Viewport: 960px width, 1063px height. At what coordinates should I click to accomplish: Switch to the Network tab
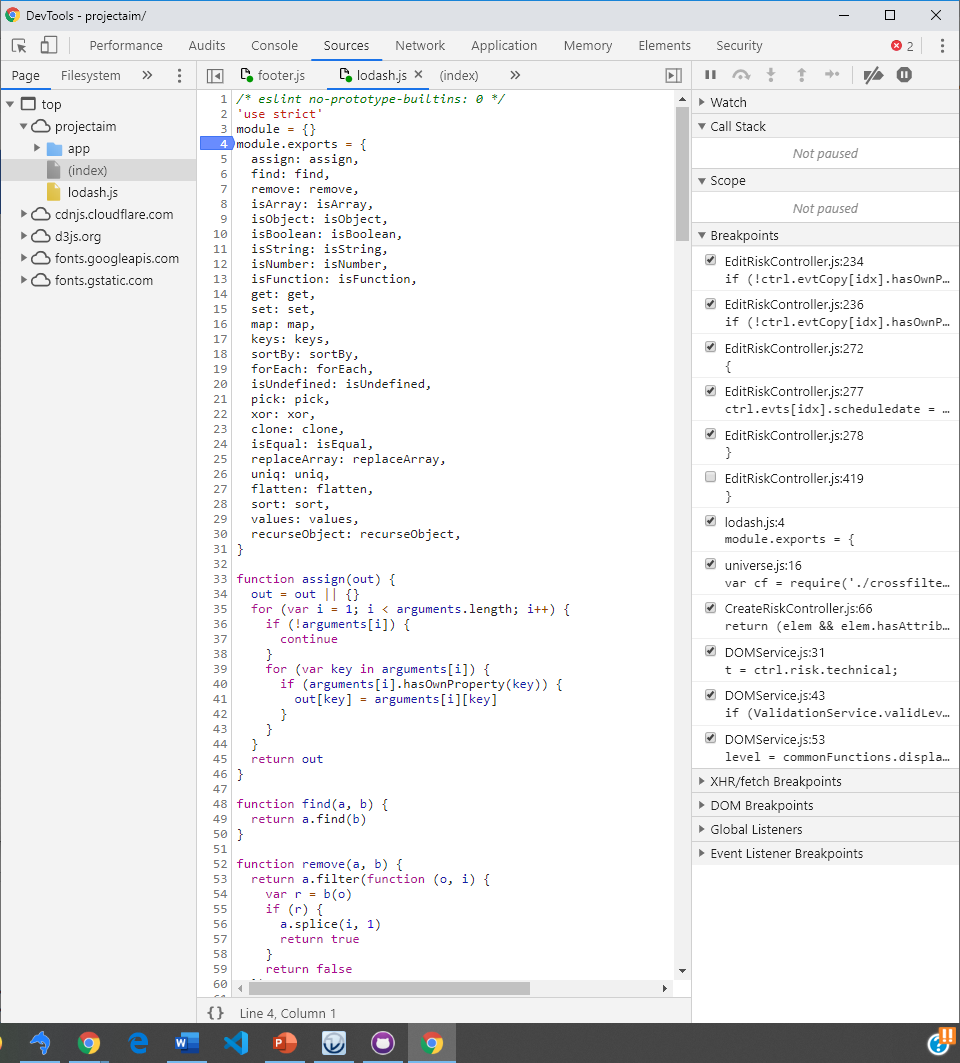click(x=420, y=45)
